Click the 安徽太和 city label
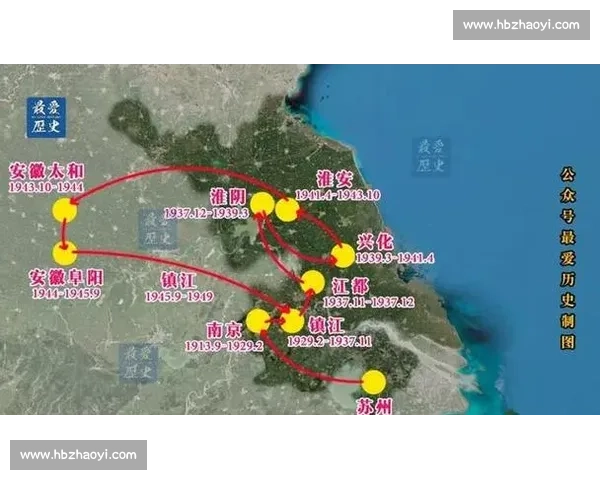 47,171
